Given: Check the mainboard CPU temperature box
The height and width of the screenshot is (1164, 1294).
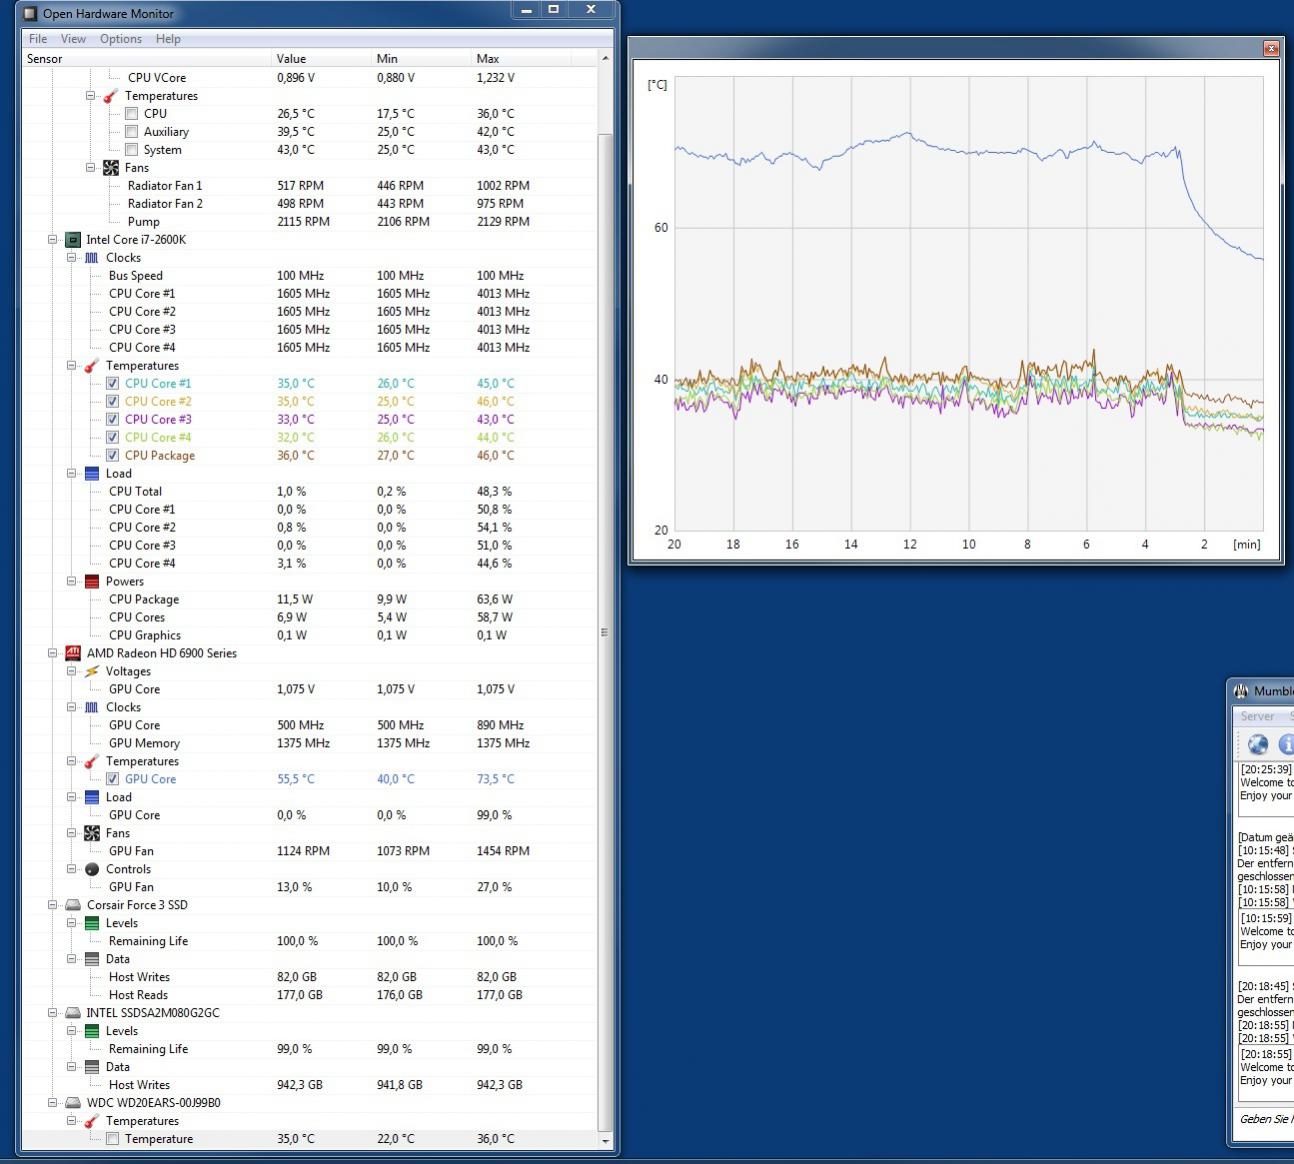Looking at the screenshot, I should [x=131, y=114].
